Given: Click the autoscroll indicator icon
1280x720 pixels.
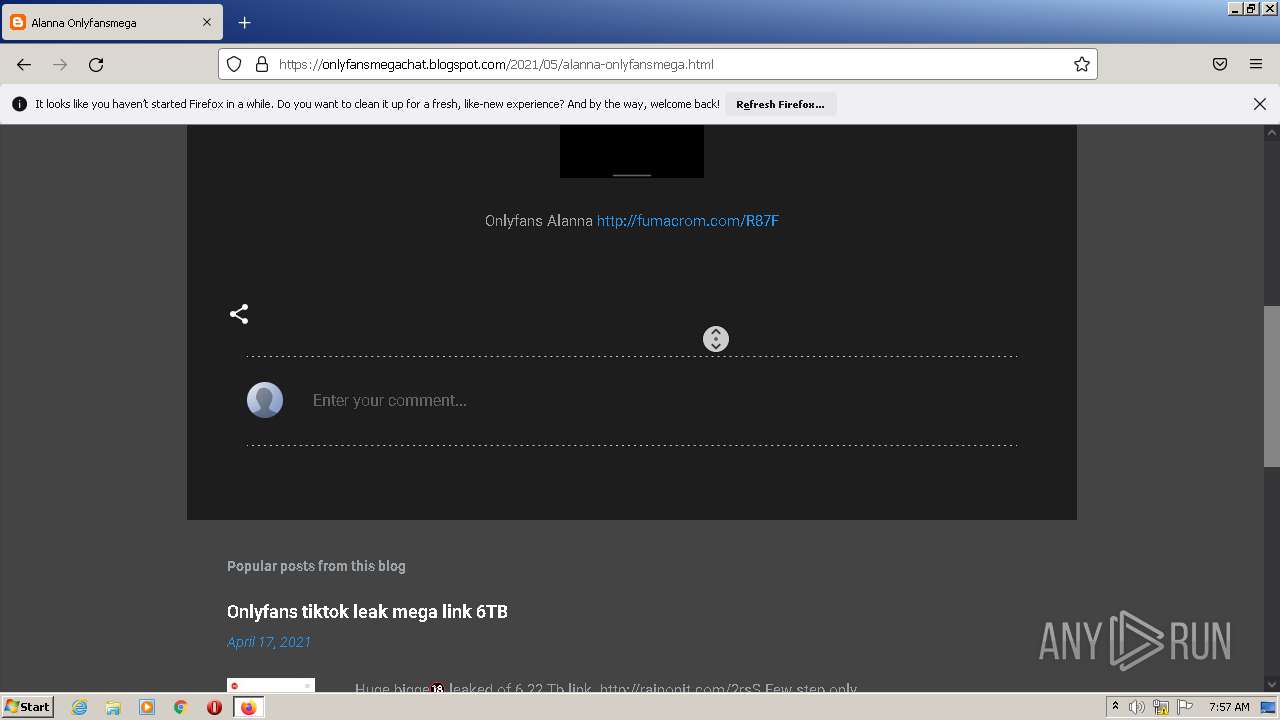Looking at the screenshot, I should pyautogui.click(x=716, y=339).
